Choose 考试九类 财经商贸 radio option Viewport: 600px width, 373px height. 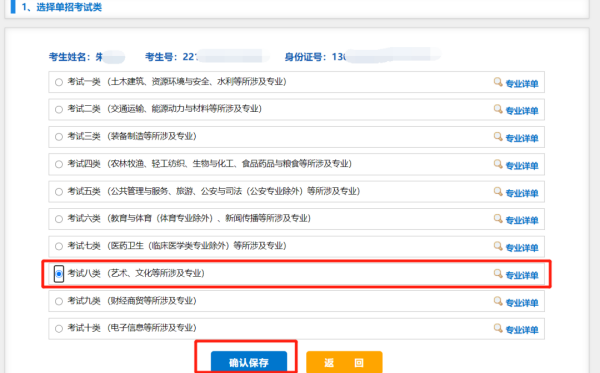pyautogui.click(x=59, y=301)
